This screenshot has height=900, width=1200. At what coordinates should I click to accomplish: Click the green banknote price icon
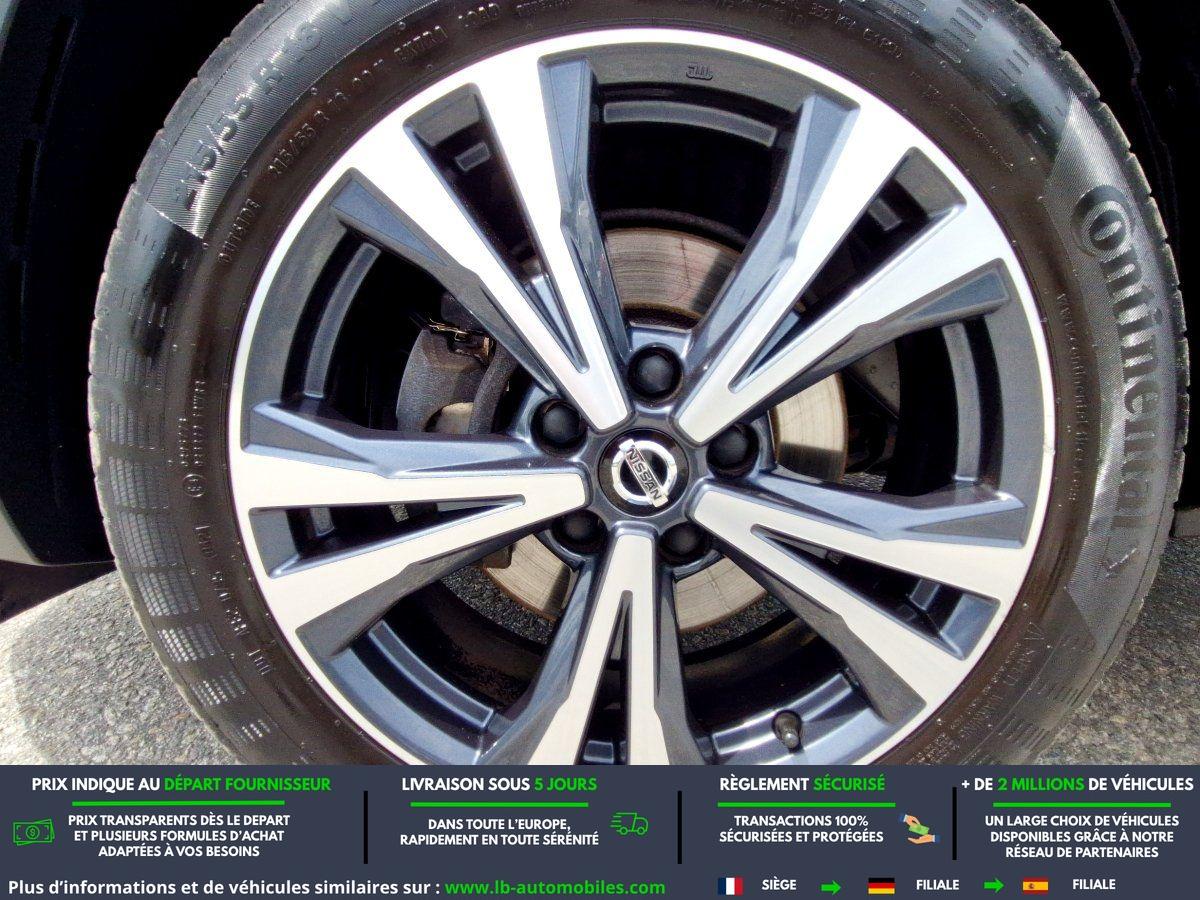point(33,831)
